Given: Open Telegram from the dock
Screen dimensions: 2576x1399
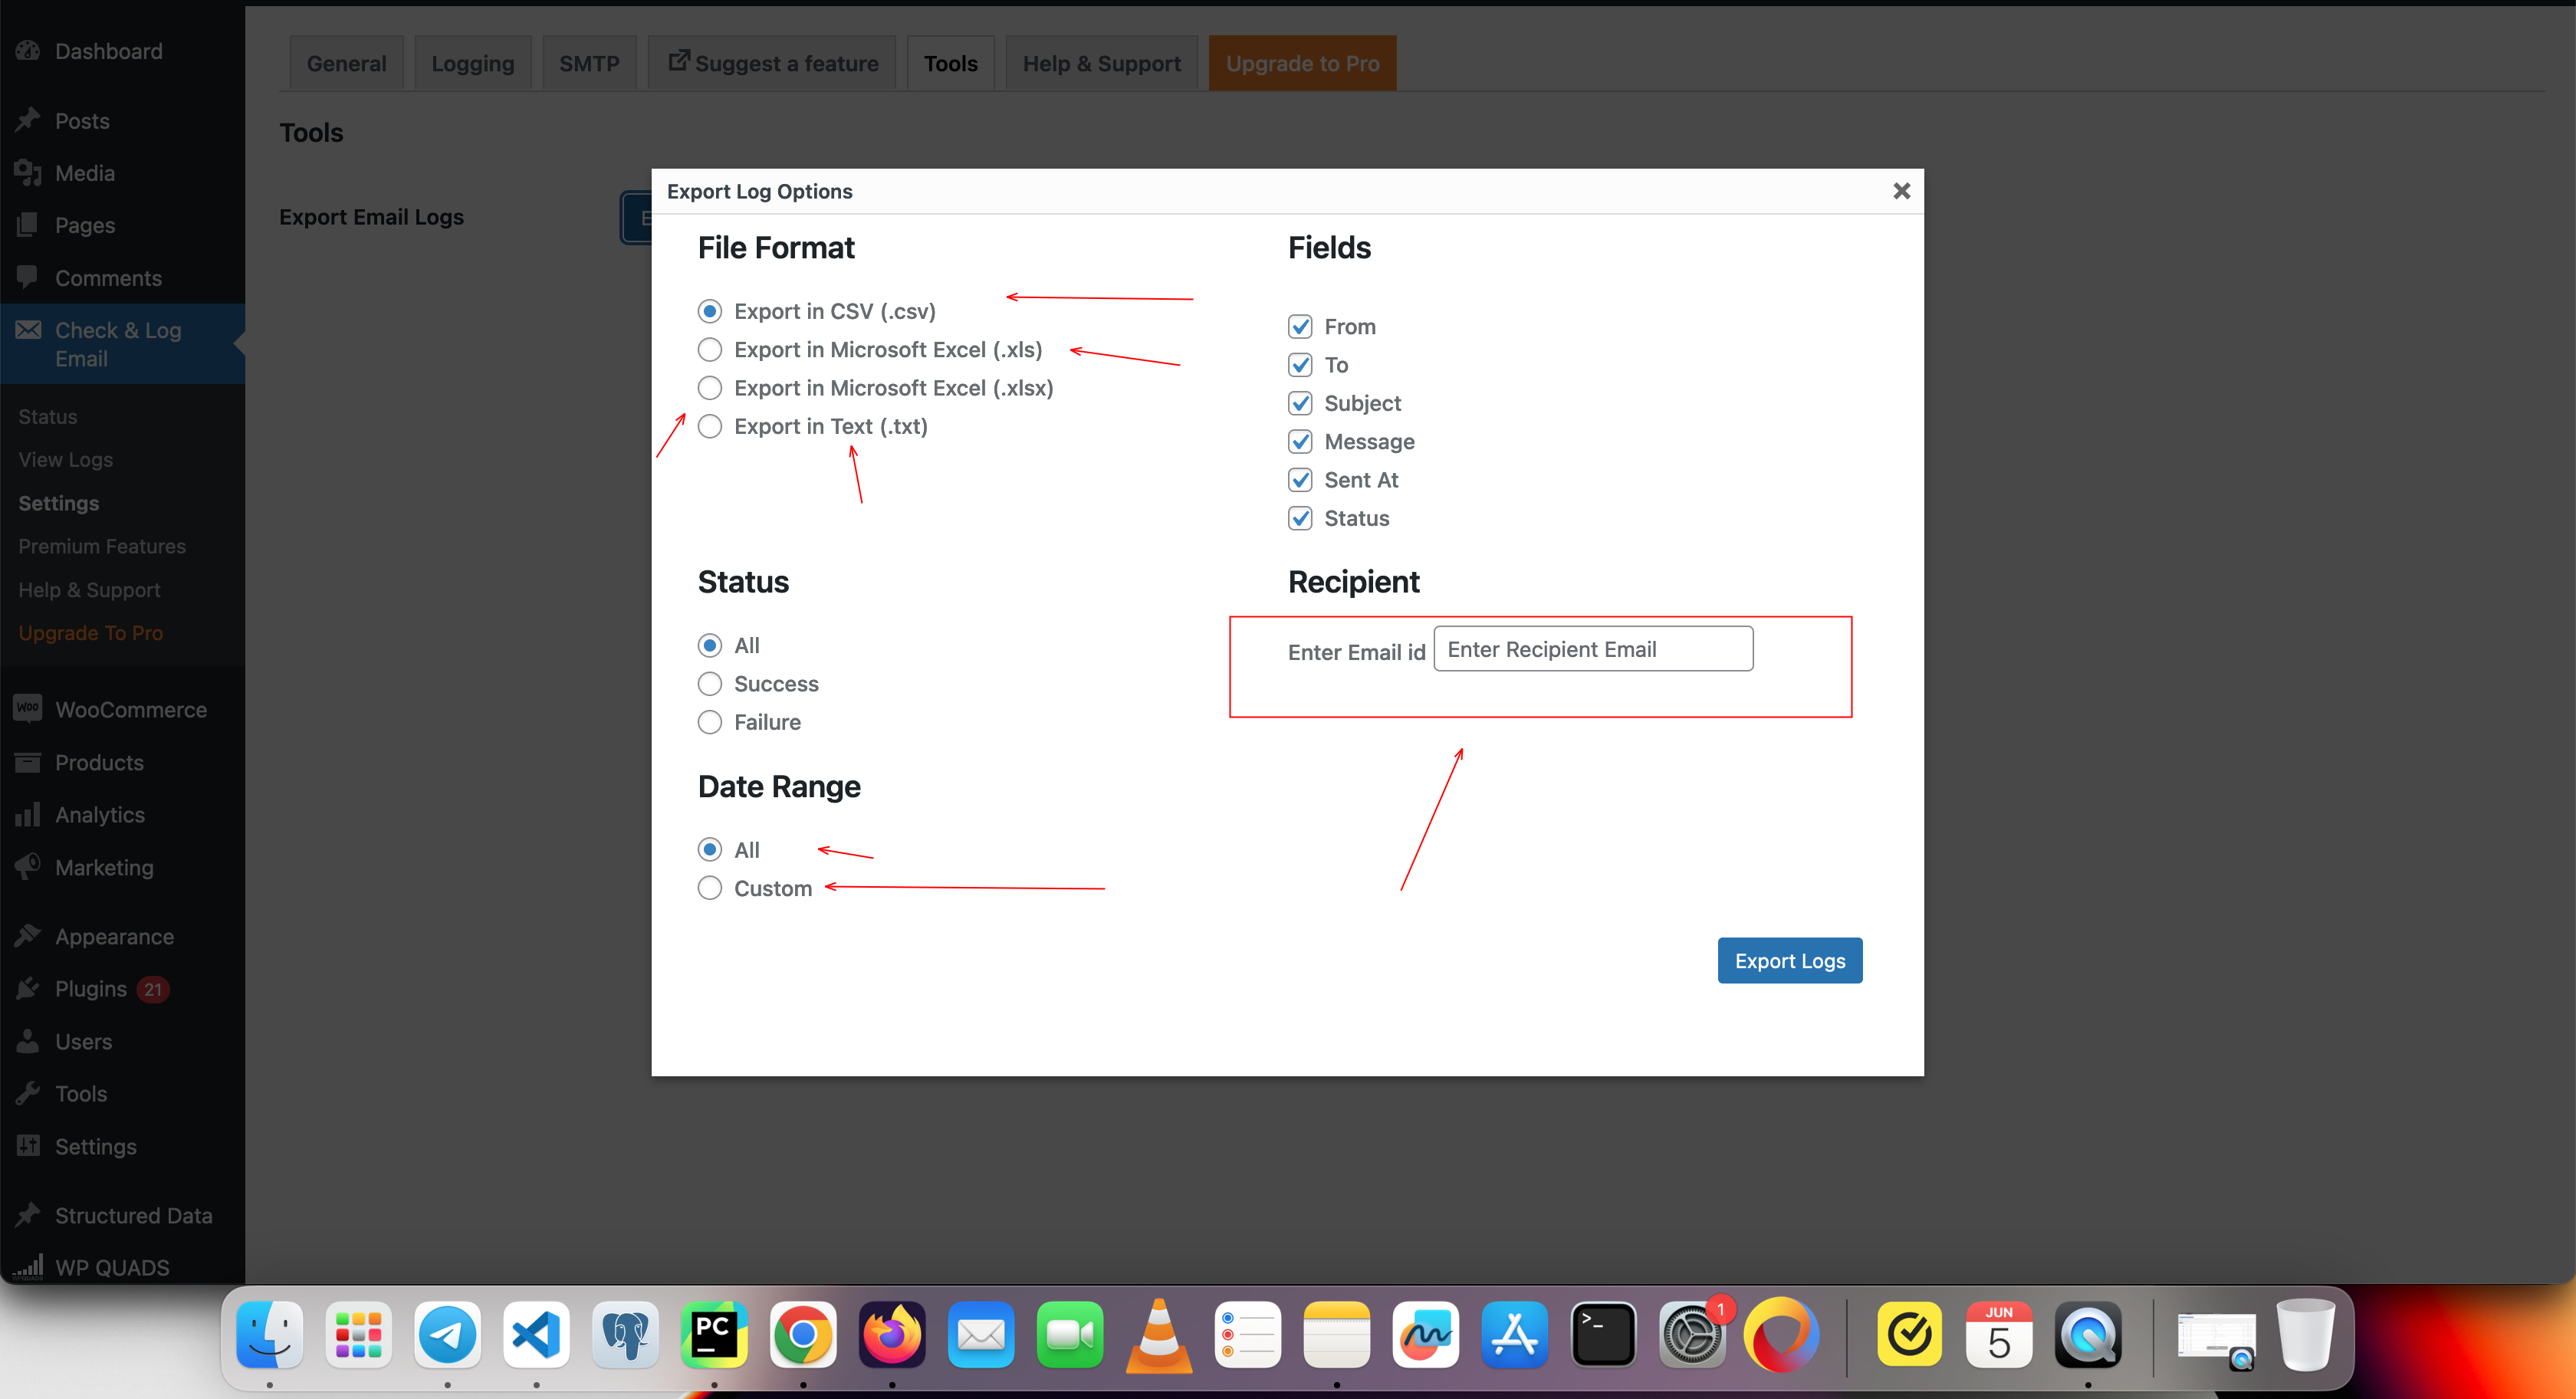Looking at the screenshot, I should click(447, 1335).
